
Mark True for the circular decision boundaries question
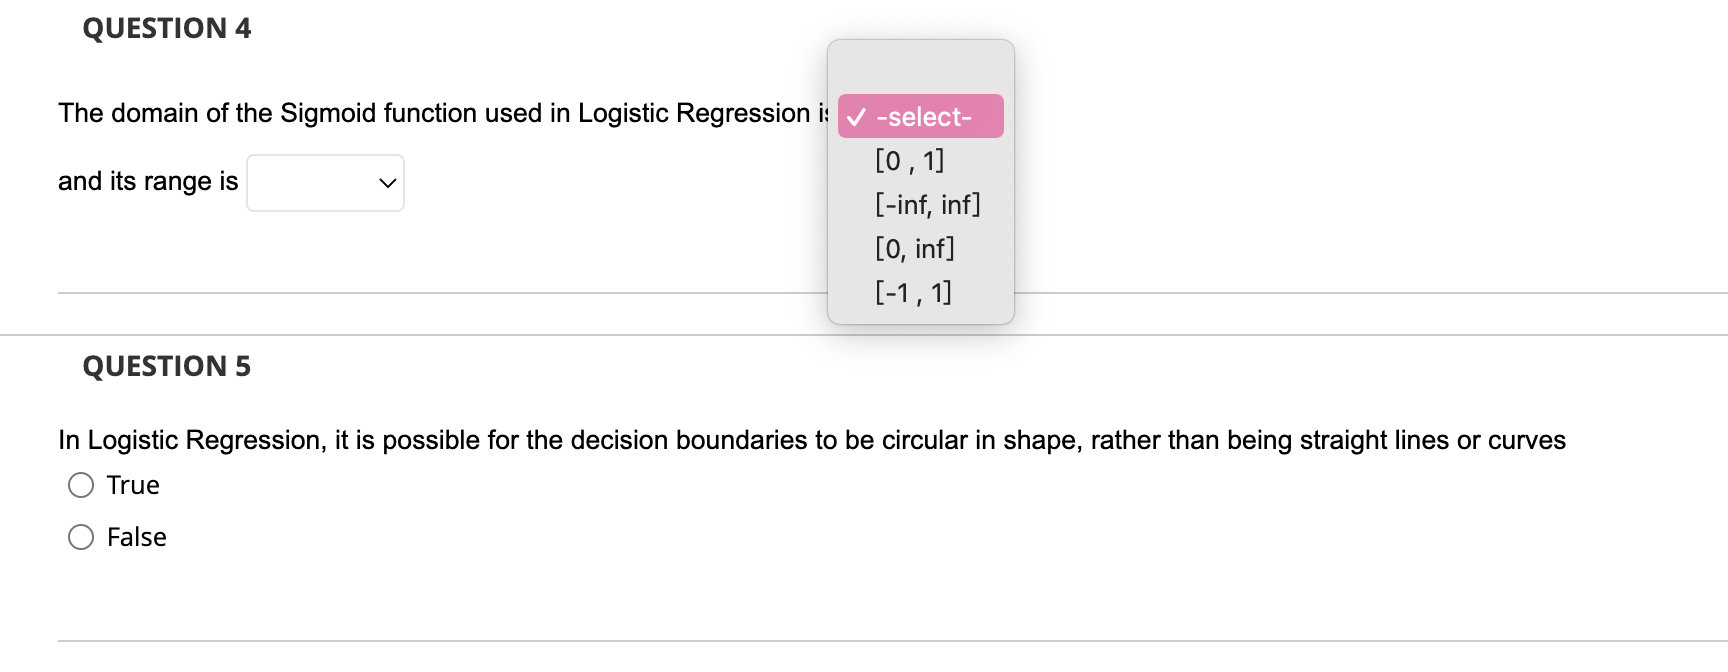click(x=80, y=484)
